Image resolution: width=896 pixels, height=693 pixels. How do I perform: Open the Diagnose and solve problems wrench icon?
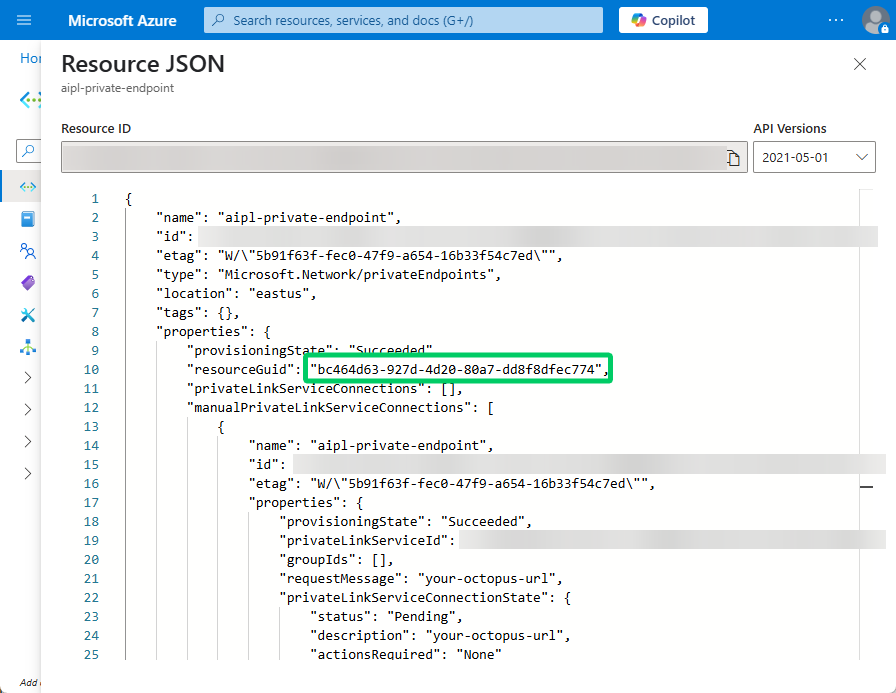pos(27,315)
